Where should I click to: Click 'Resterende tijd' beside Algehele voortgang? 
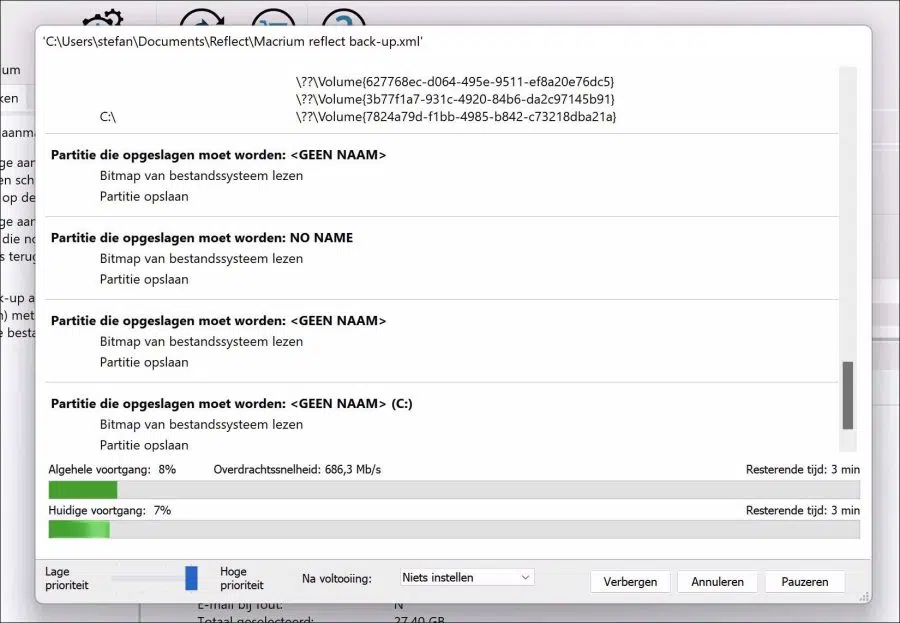tap(803, 470)
